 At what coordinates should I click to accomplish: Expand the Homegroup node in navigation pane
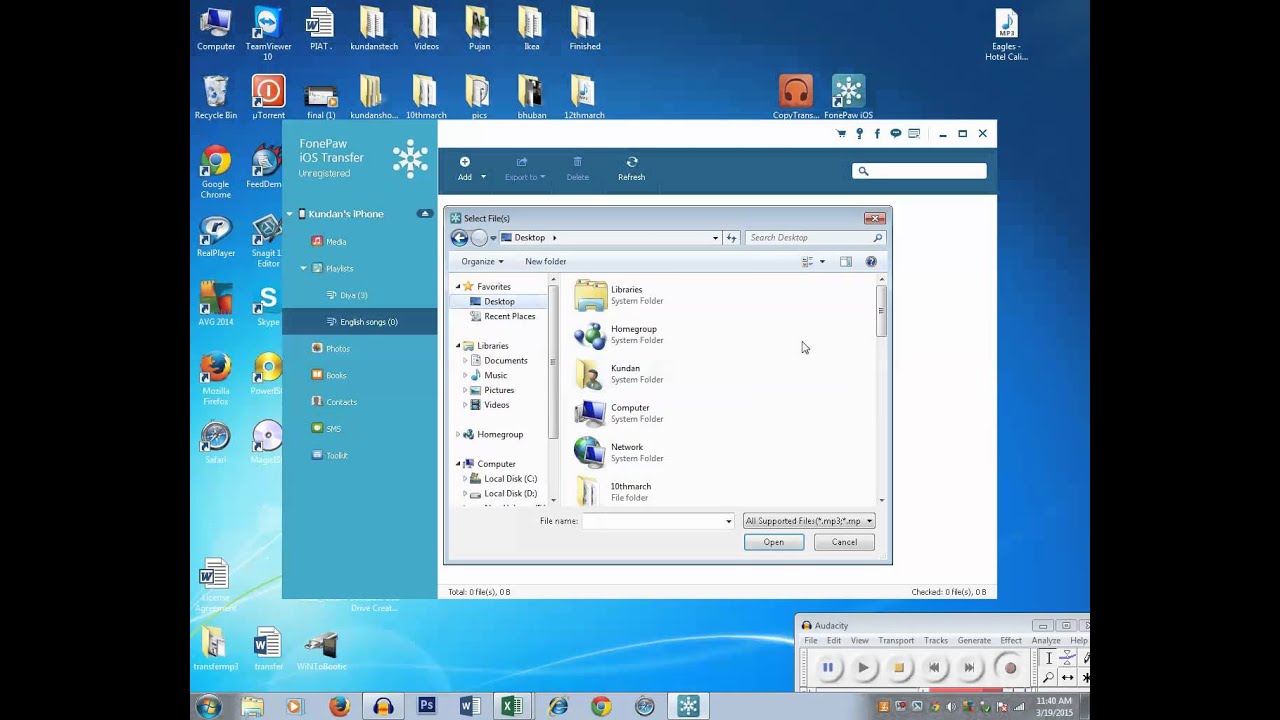coord(458,435)
